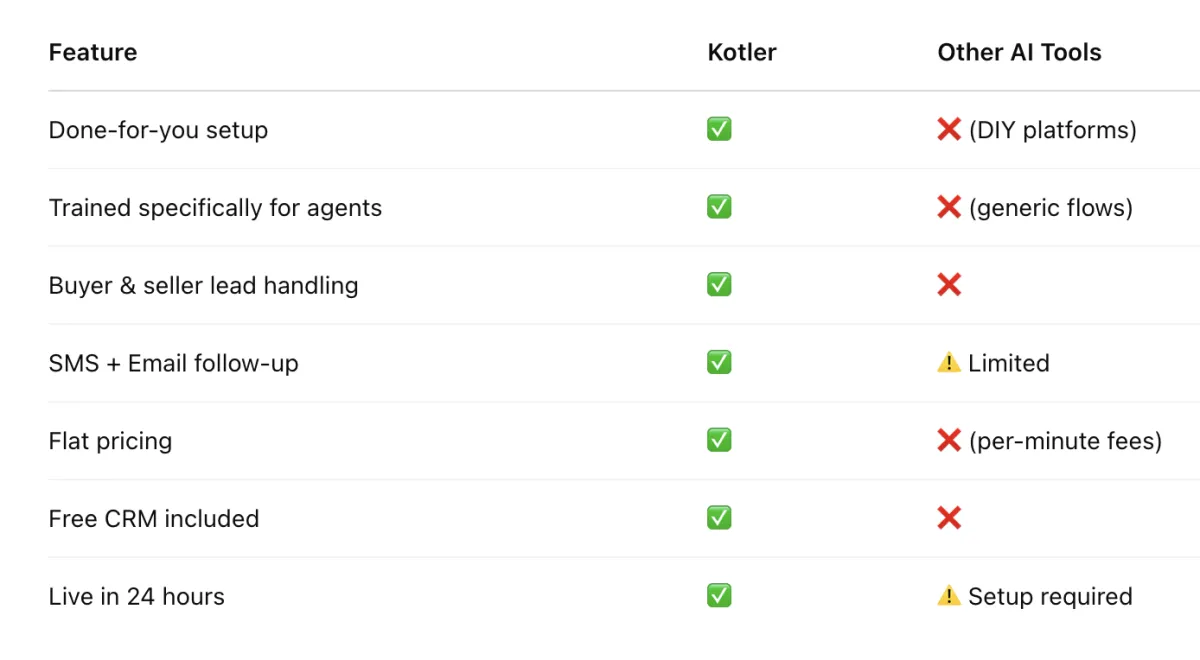This screenshot has width=1200, height=660.
Task: Click the green checkmark for SMS + Email follow-up
Action: point(719,362)
